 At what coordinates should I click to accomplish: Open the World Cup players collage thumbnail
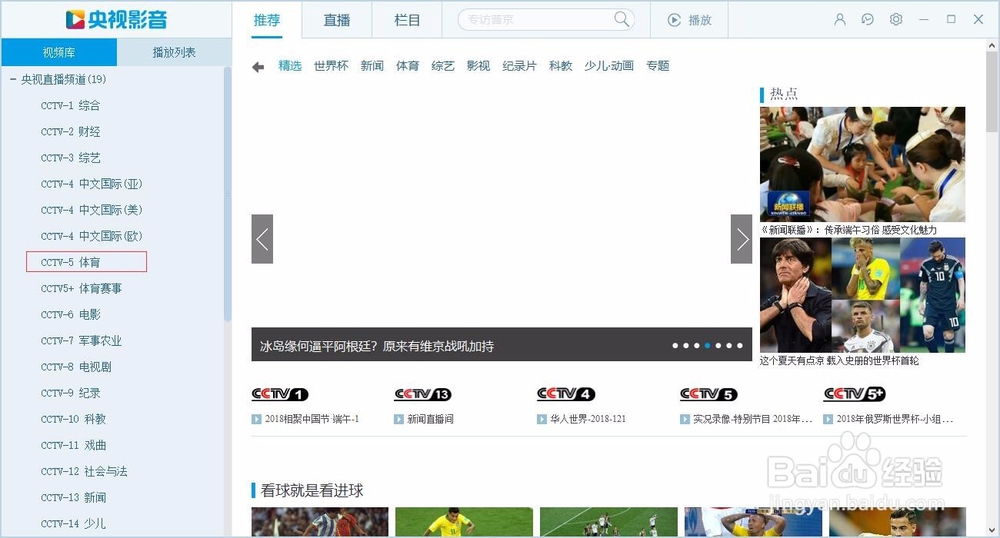(862, 295)
